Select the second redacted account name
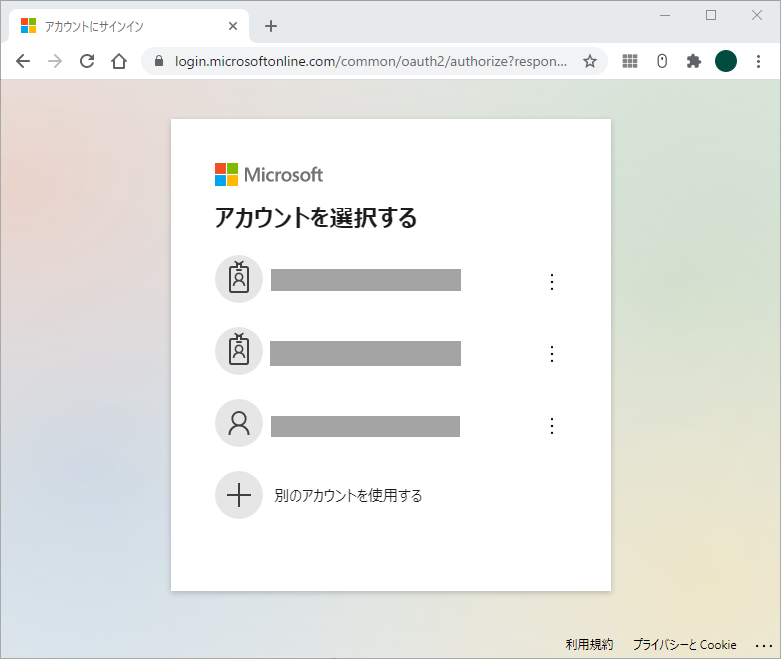This screenshot has height=659, width=781. (x=365, y=353)
